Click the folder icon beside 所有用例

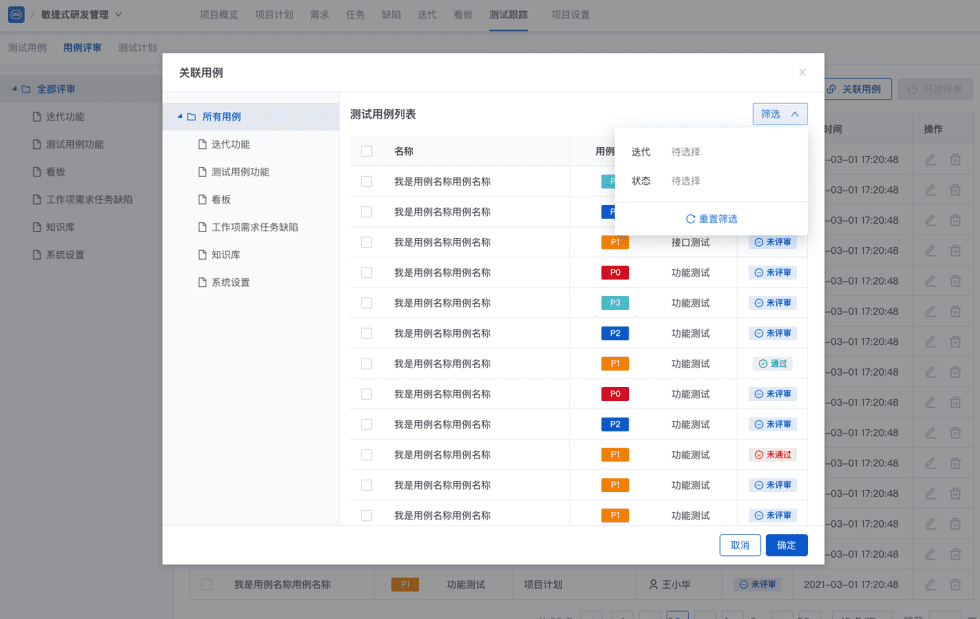[191, 117]
